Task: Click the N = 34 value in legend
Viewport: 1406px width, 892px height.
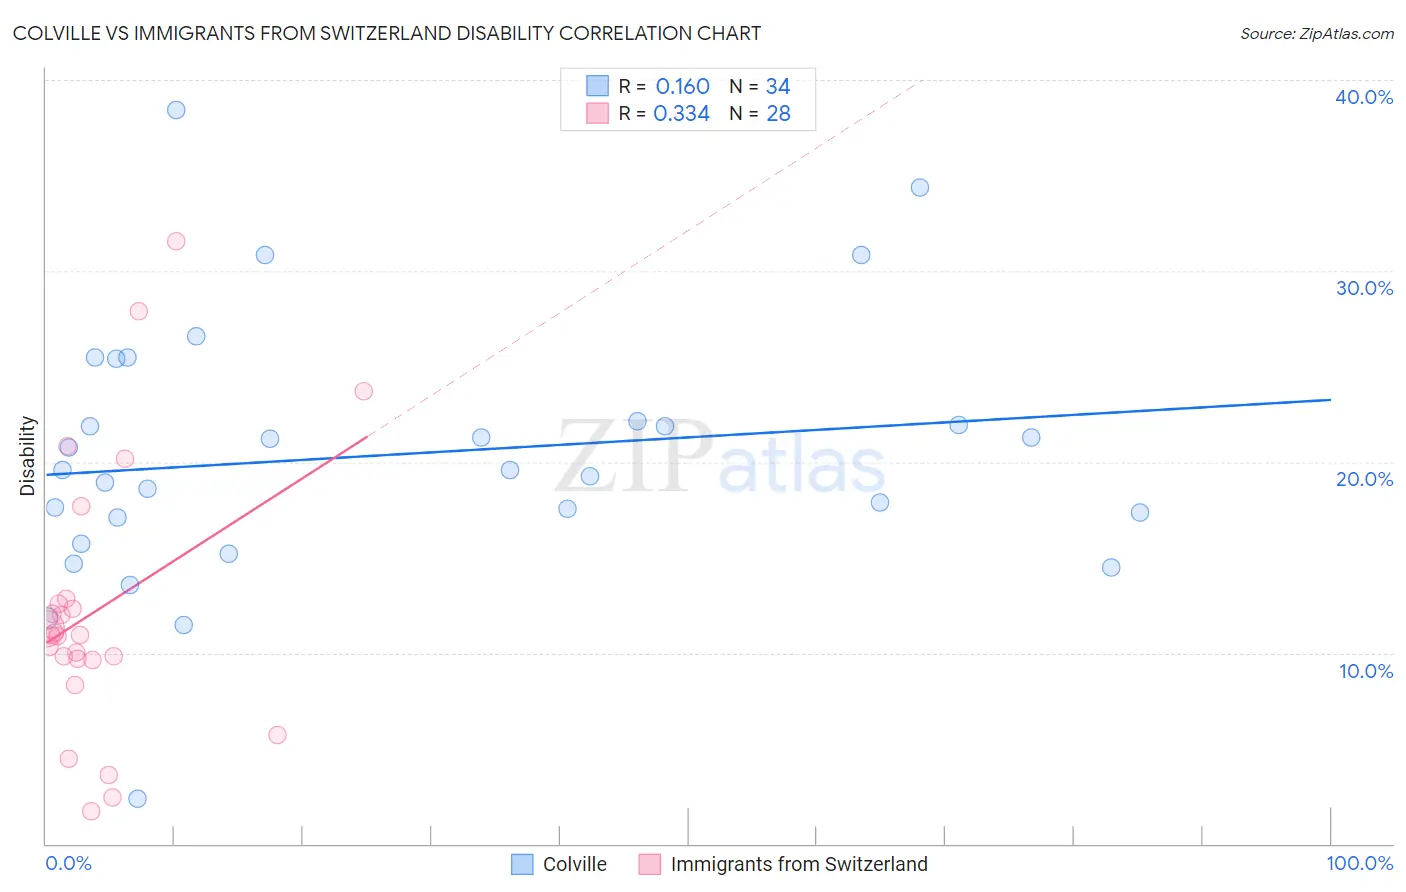Action: click(x=760, y=86)
